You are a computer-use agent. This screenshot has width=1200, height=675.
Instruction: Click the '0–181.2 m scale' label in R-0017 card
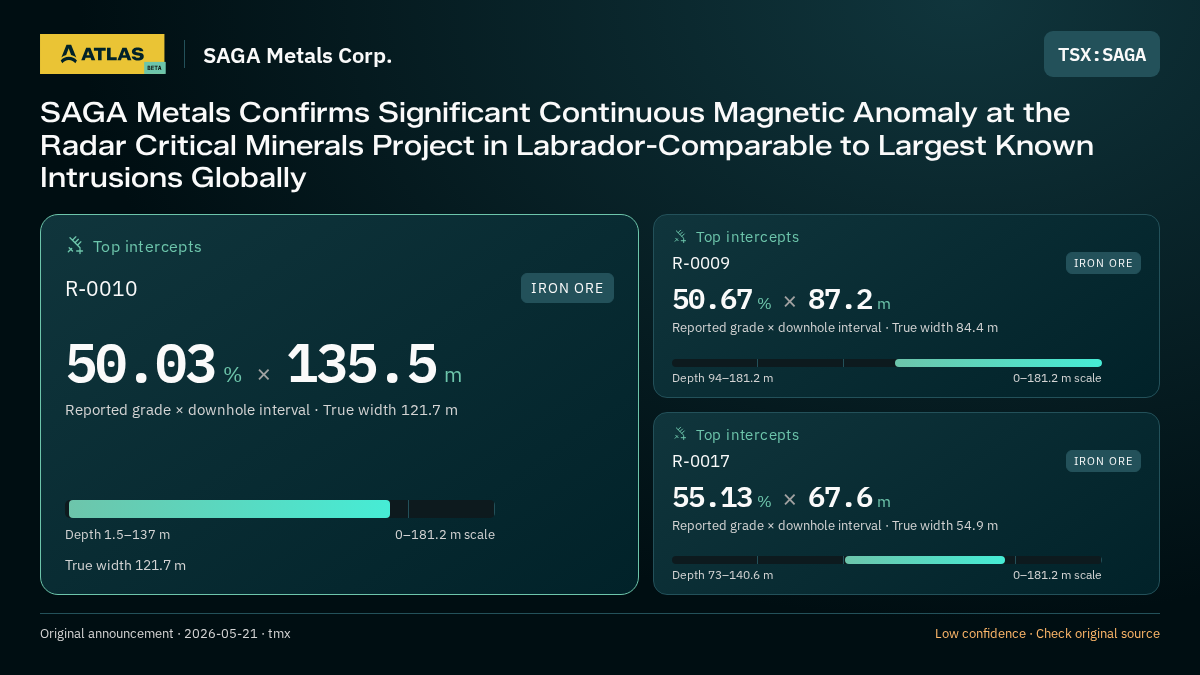(1057, 575)
